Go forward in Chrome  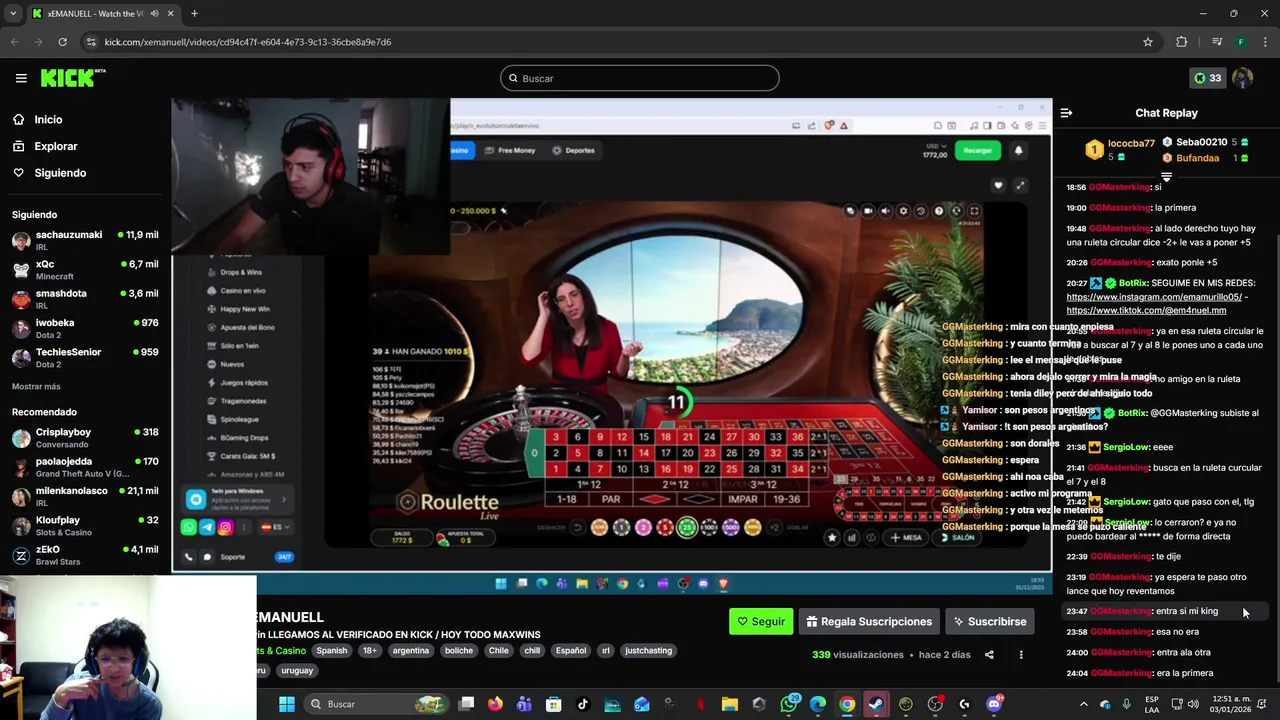point(38,42)
